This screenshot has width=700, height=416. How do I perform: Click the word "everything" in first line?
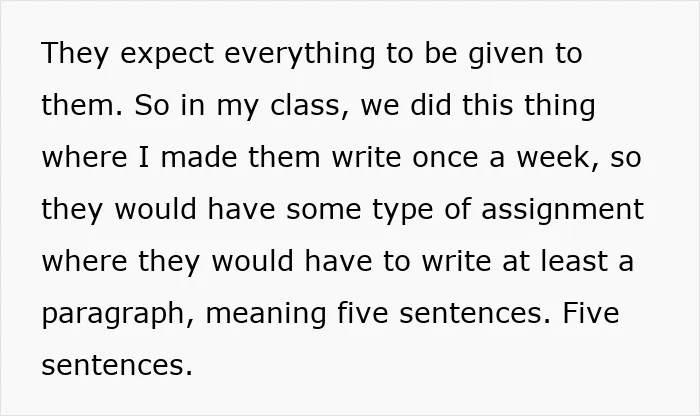tap(300, 54)
